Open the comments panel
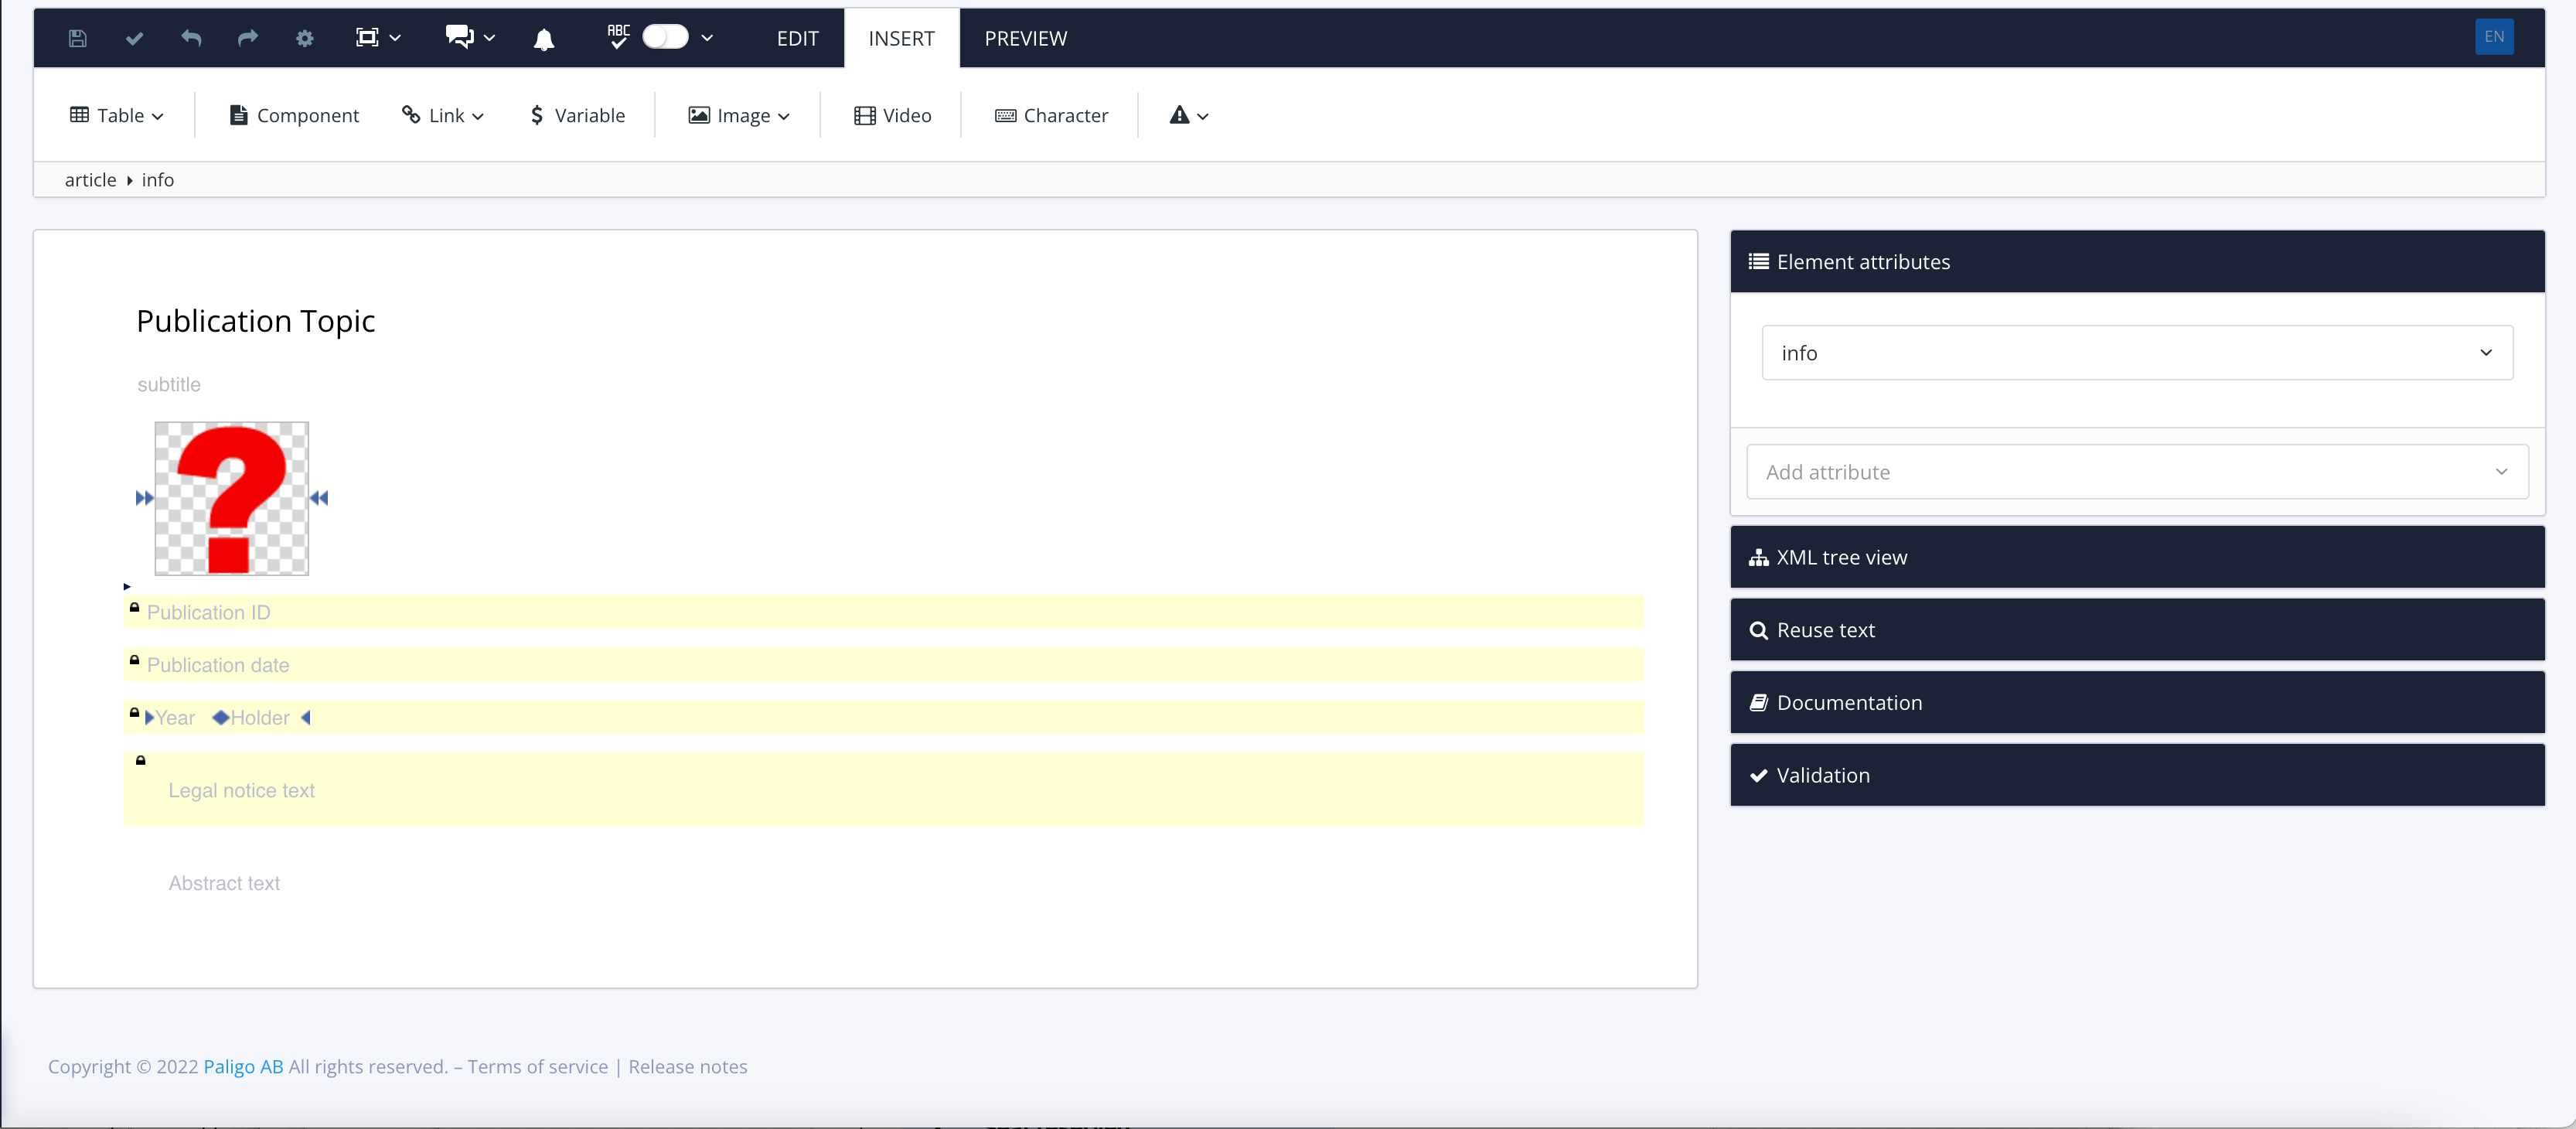This screenshot has height=1129, width=2576. (460, 38)
